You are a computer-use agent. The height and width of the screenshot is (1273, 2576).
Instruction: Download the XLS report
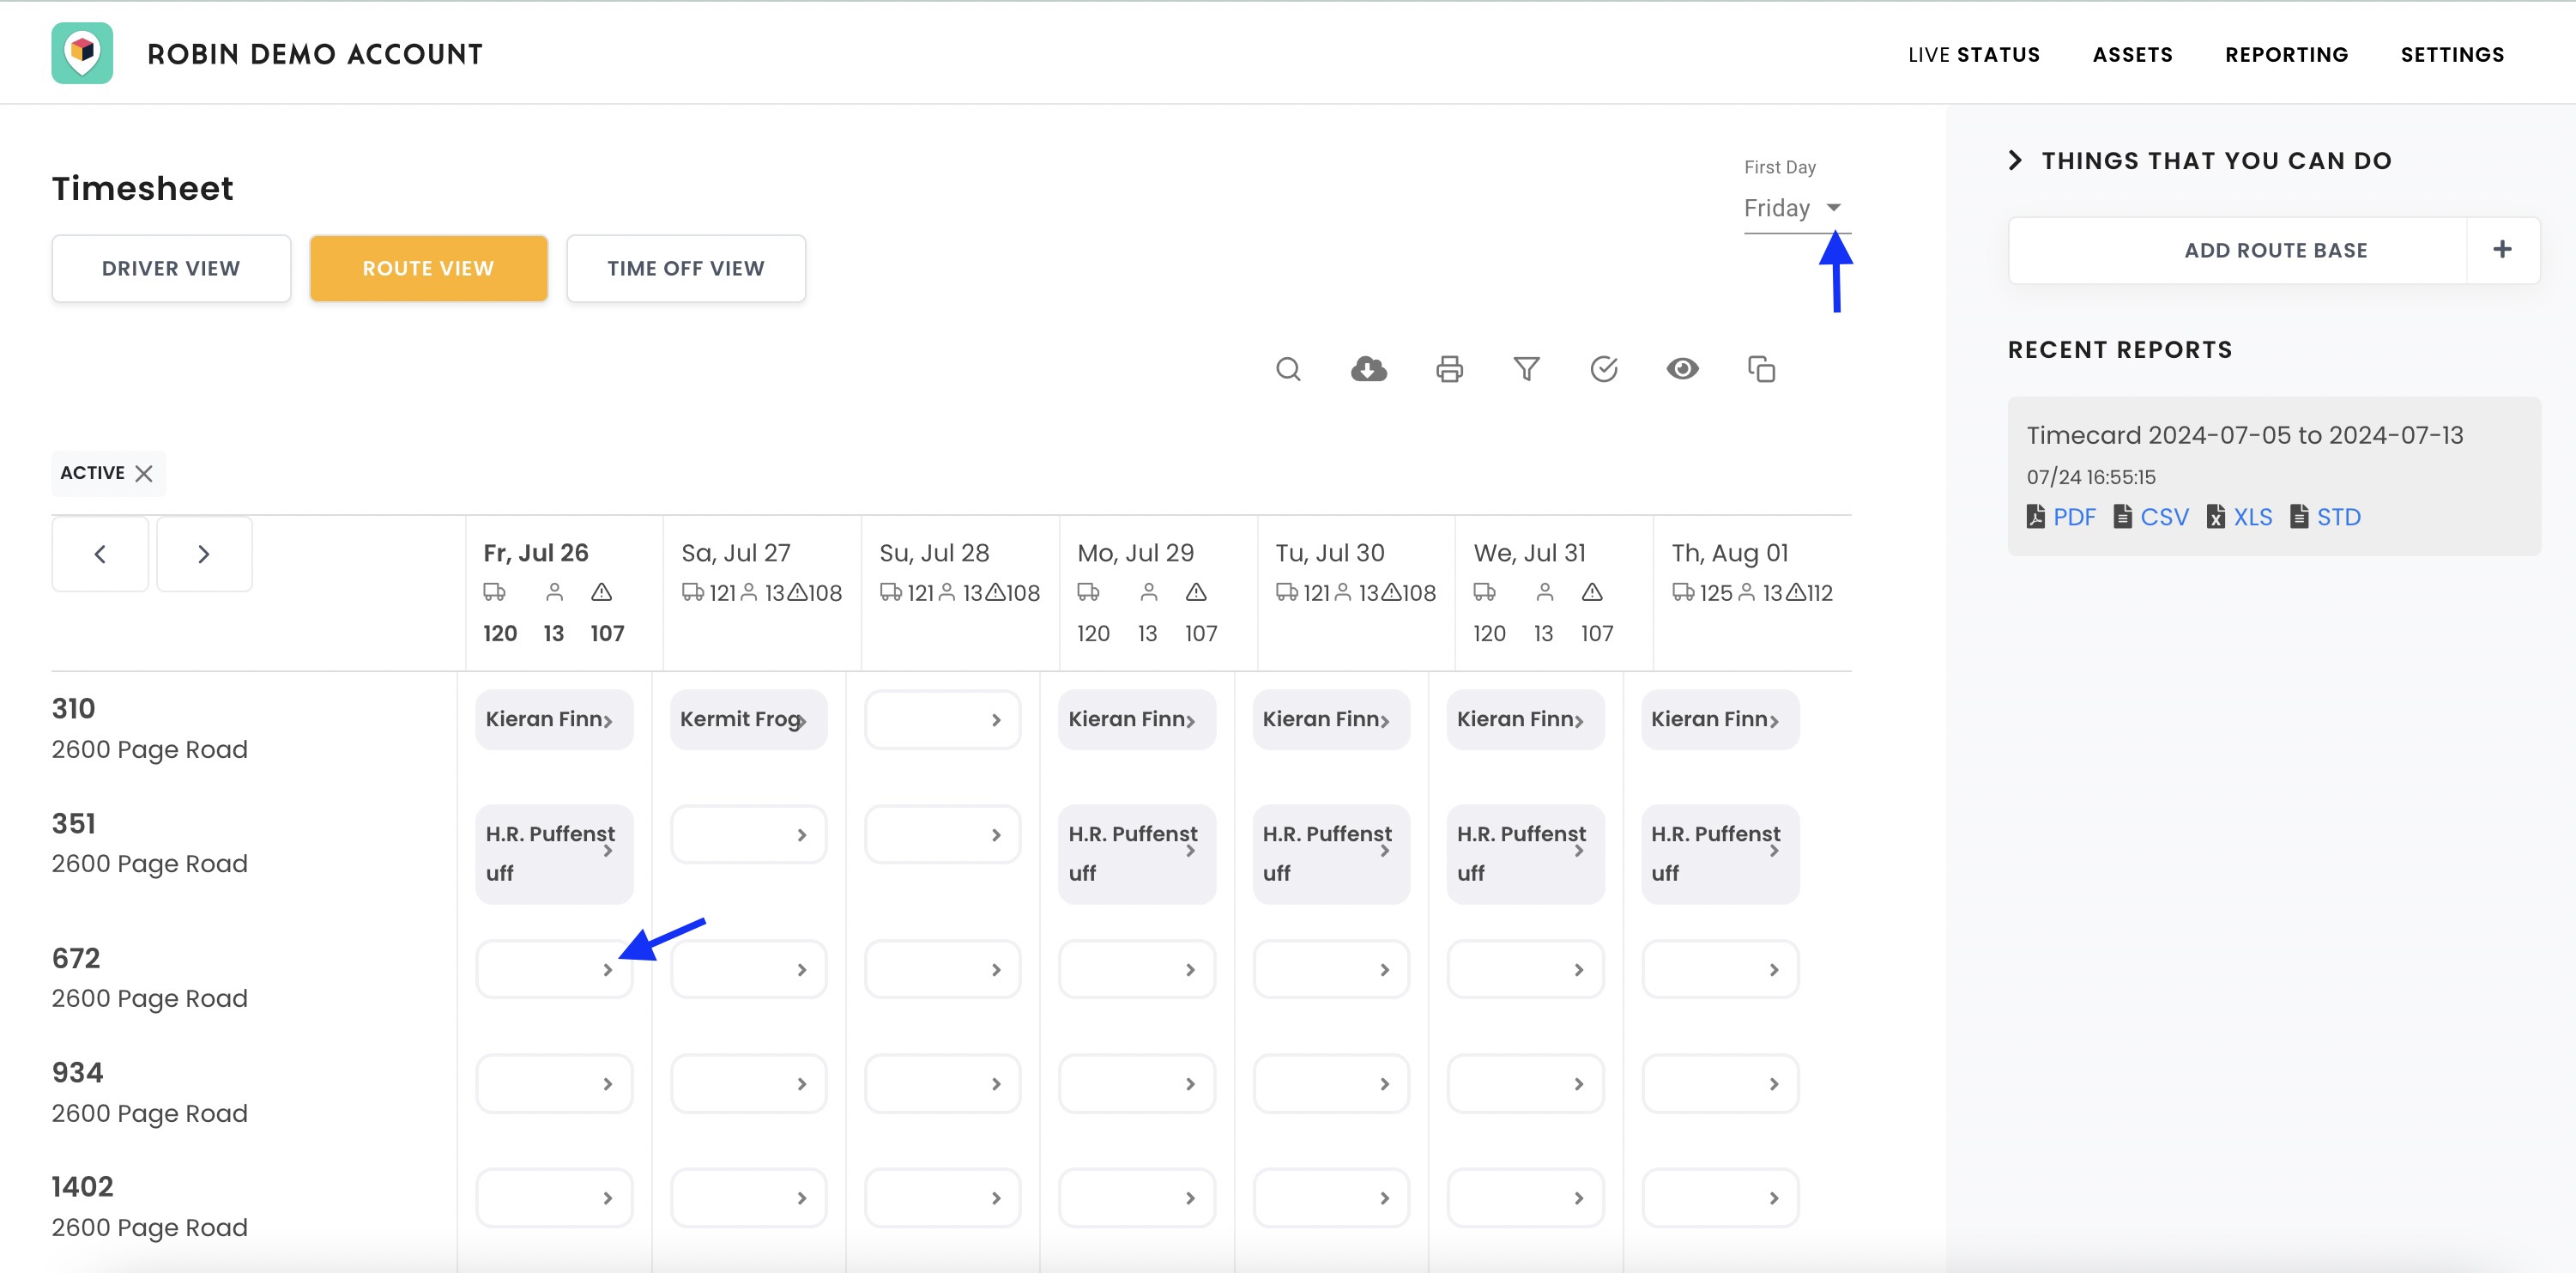coord(2240,517)
